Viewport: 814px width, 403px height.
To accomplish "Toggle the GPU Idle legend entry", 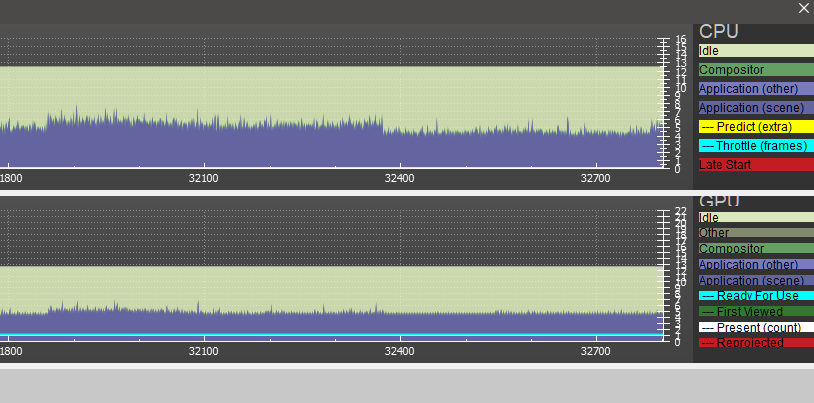I will (756, 218).
